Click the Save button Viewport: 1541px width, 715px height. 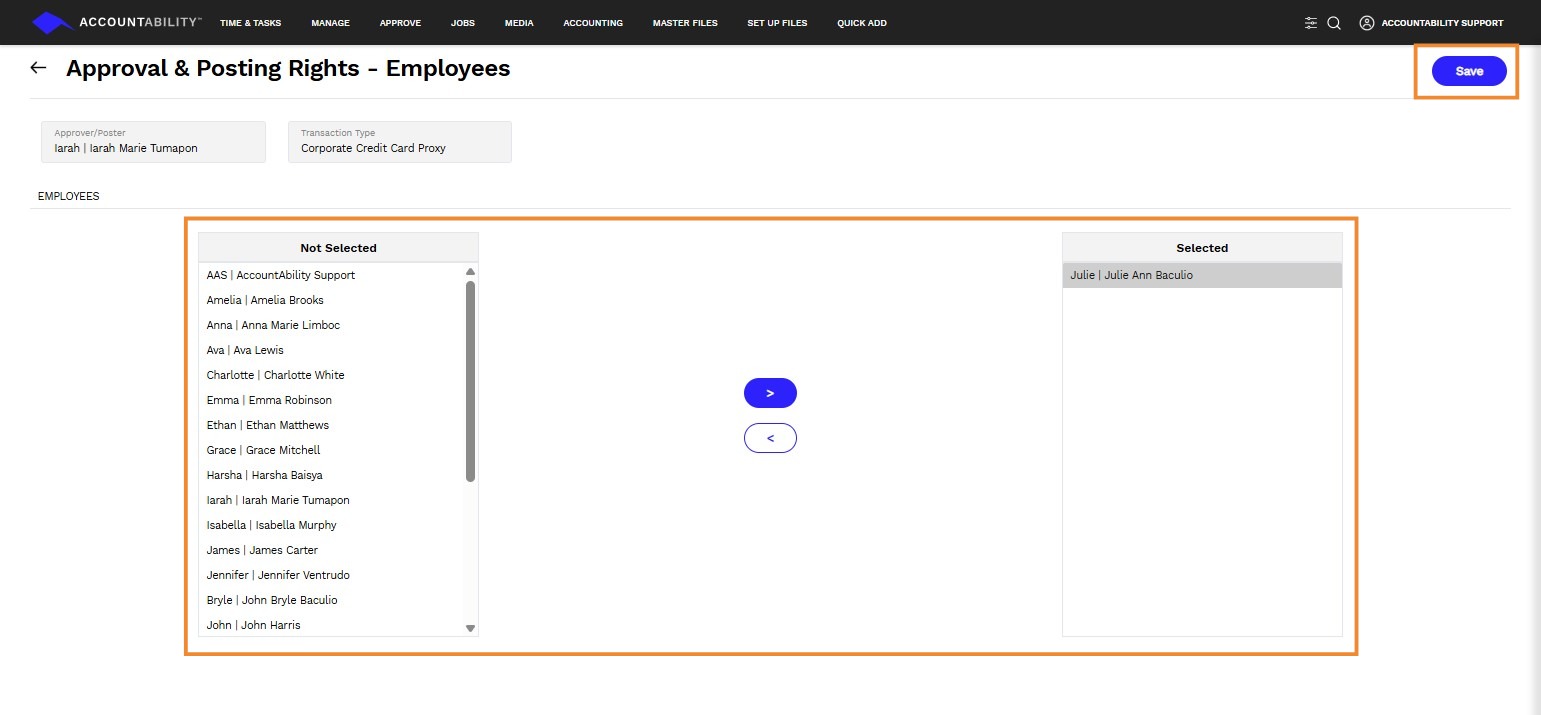[1469, 71]
